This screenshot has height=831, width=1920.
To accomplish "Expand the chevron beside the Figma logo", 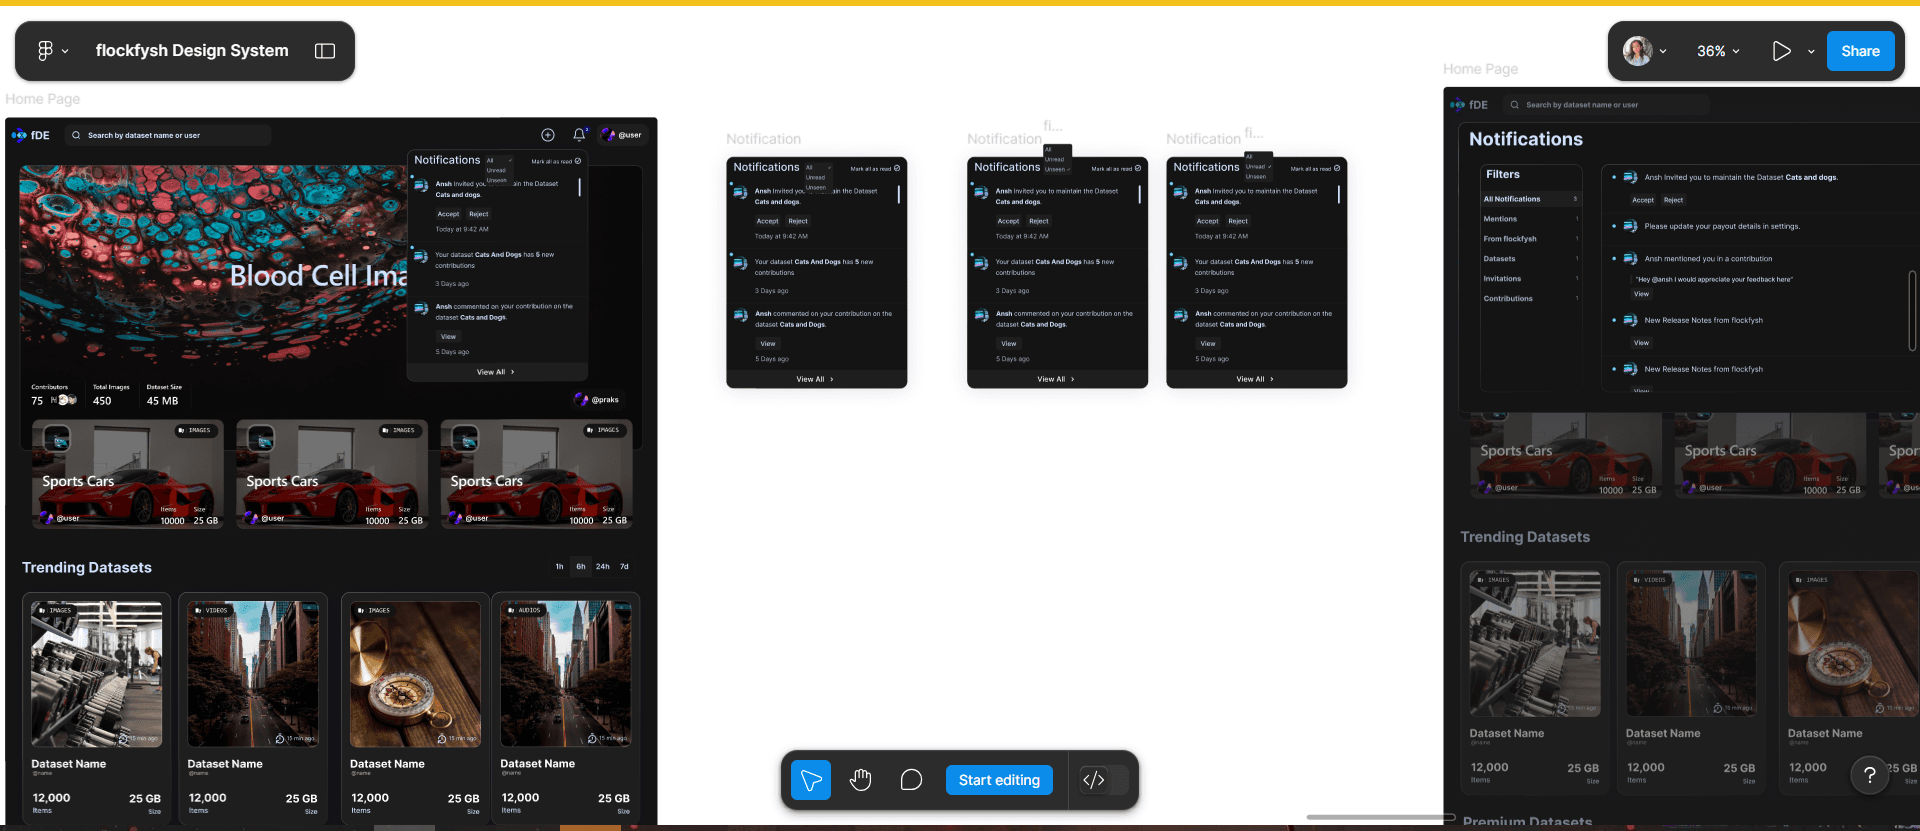I will tap(65, 51).
